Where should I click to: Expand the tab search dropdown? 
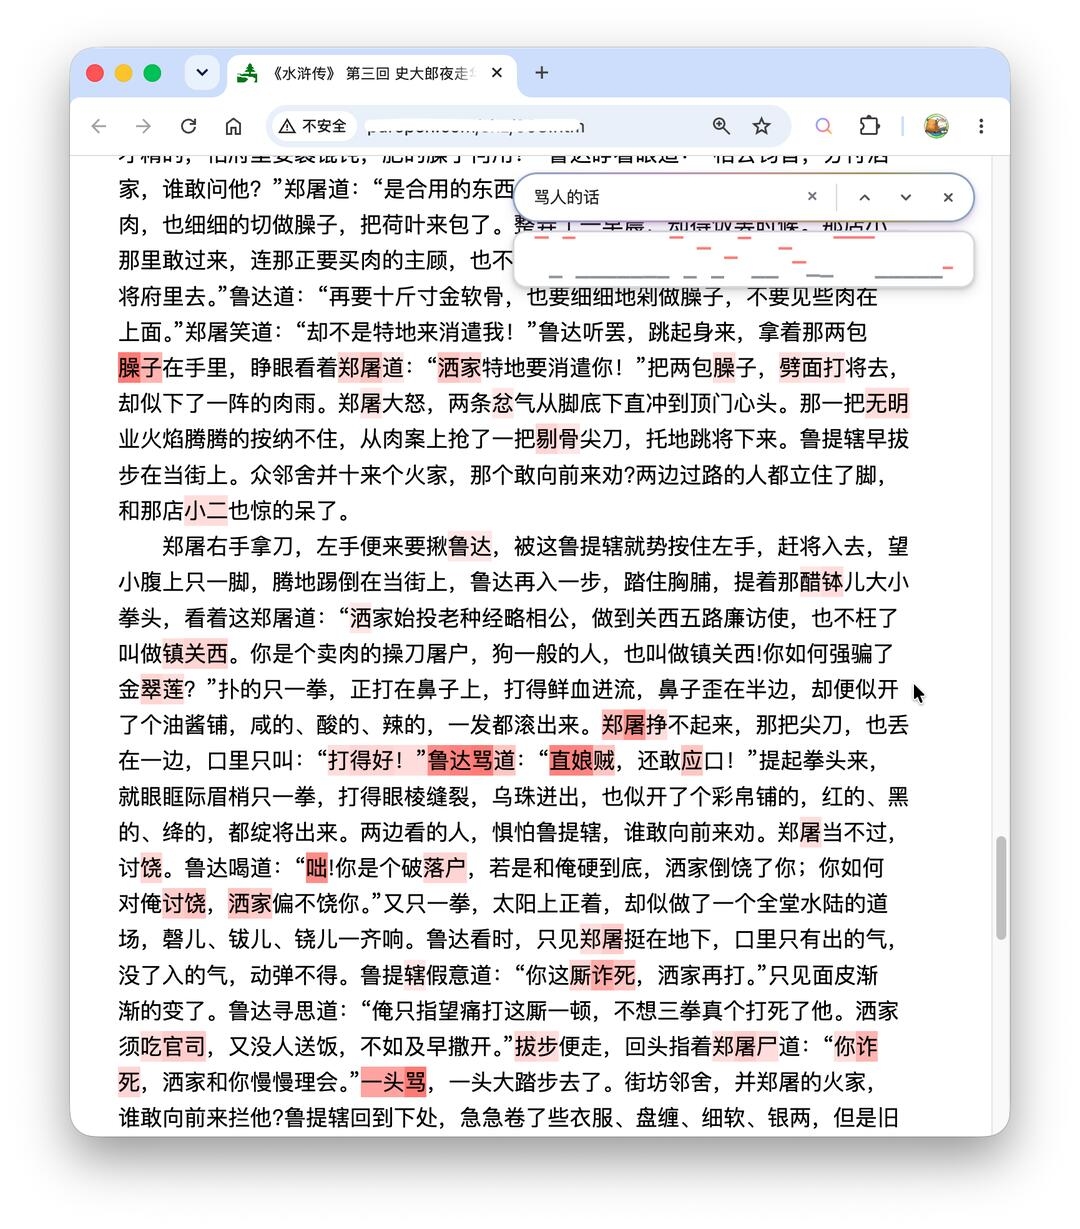pyautogui.click(x=202, y=72)
